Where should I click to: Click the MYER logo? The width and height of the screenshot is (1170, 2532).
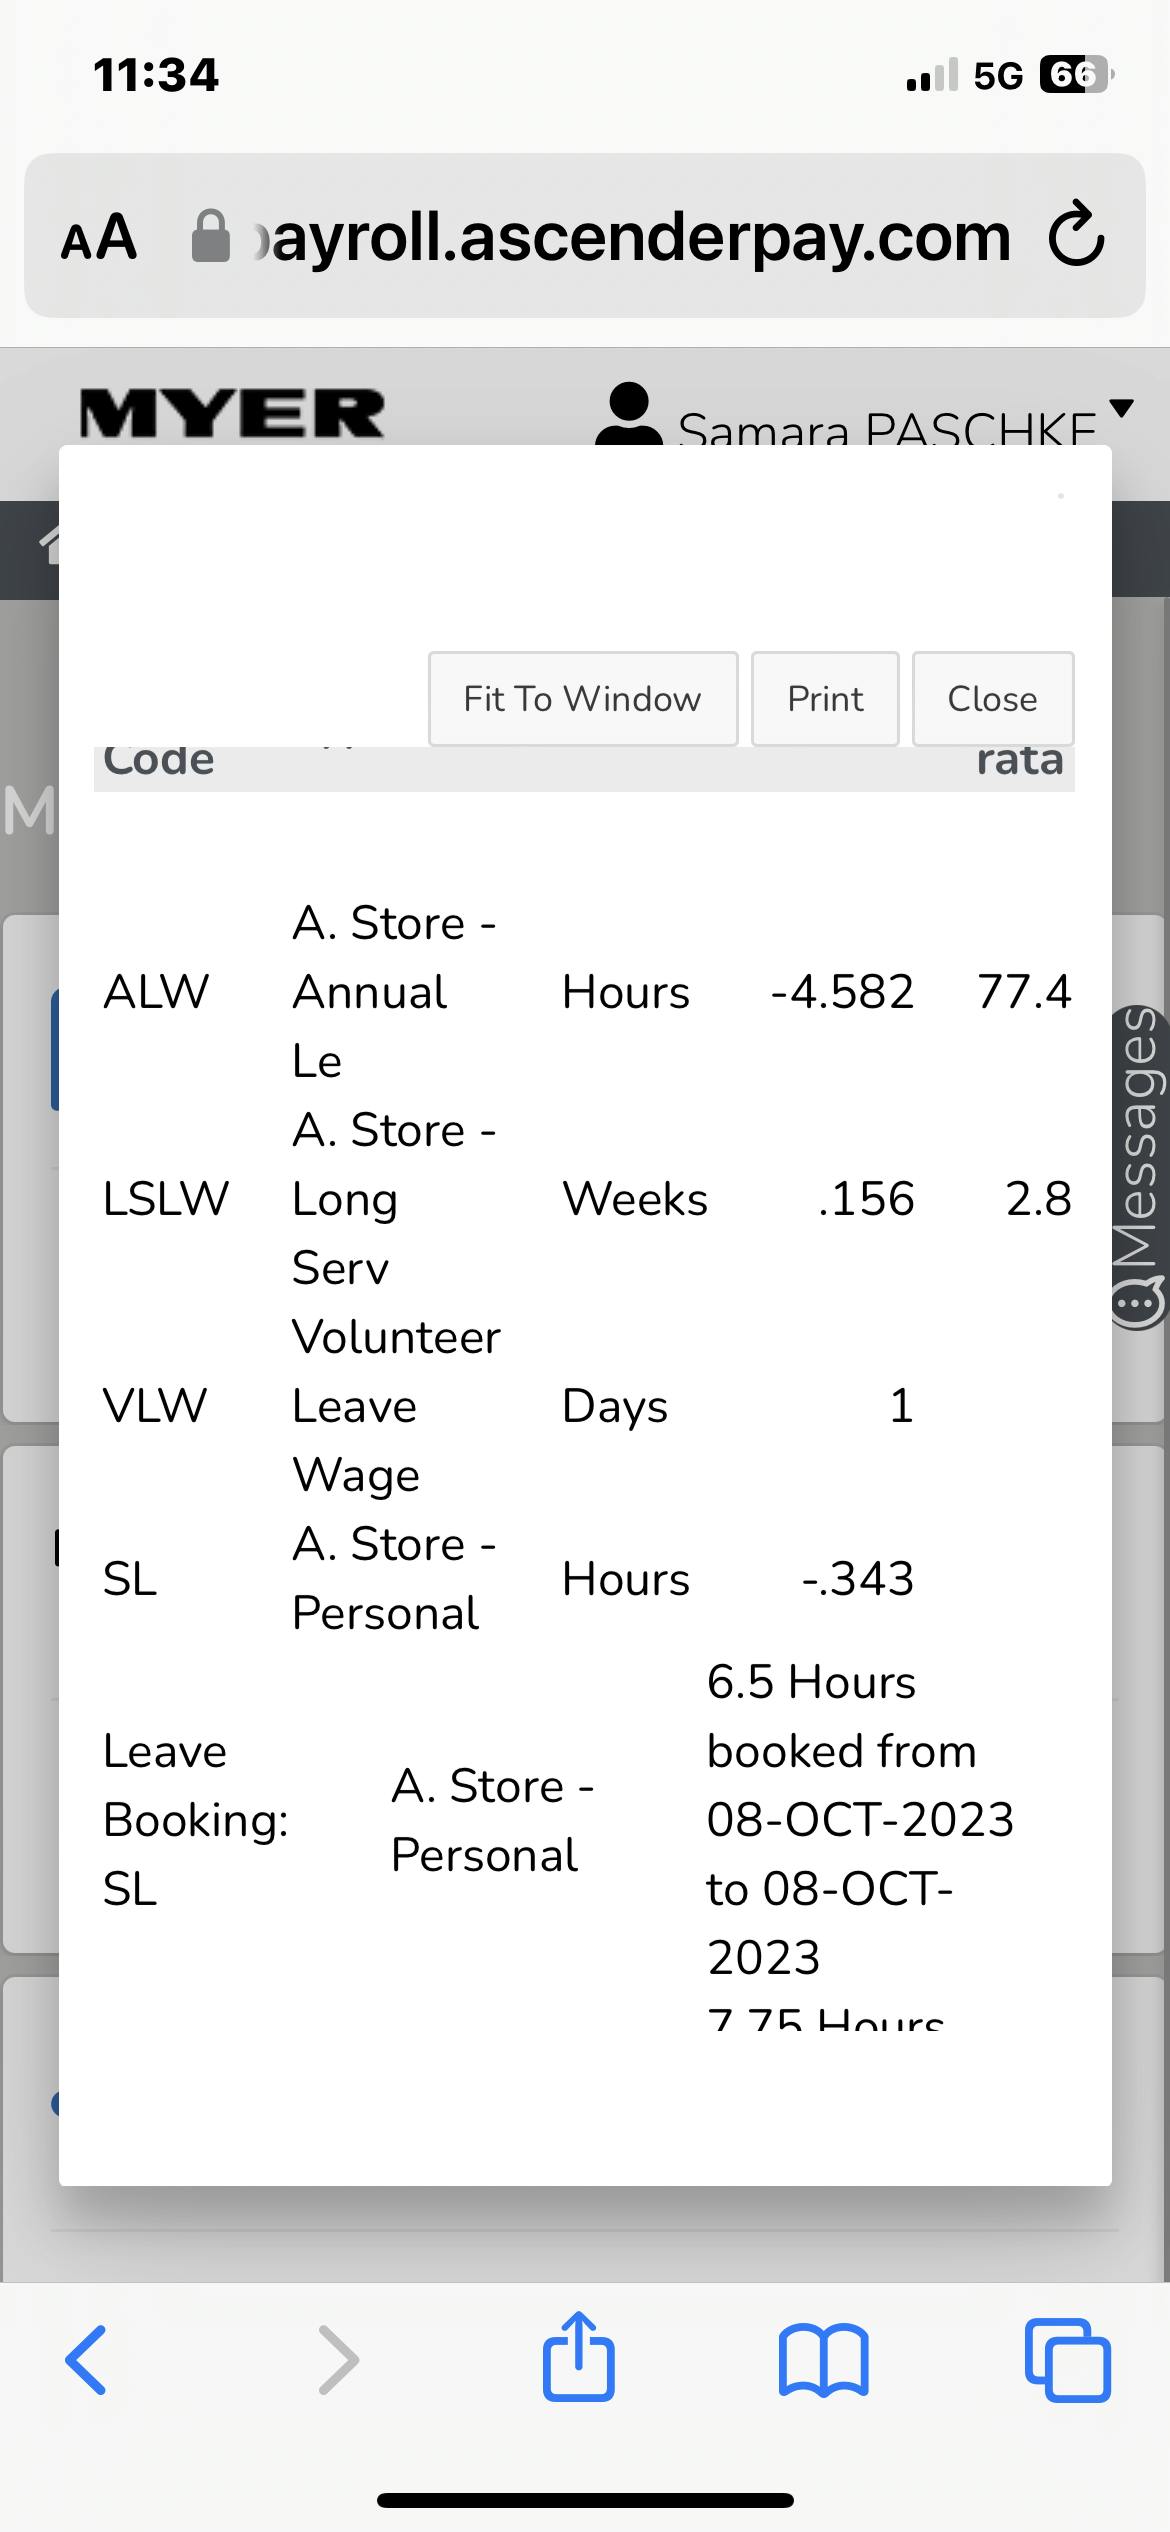pyautogui.click(x=232, y=414)
